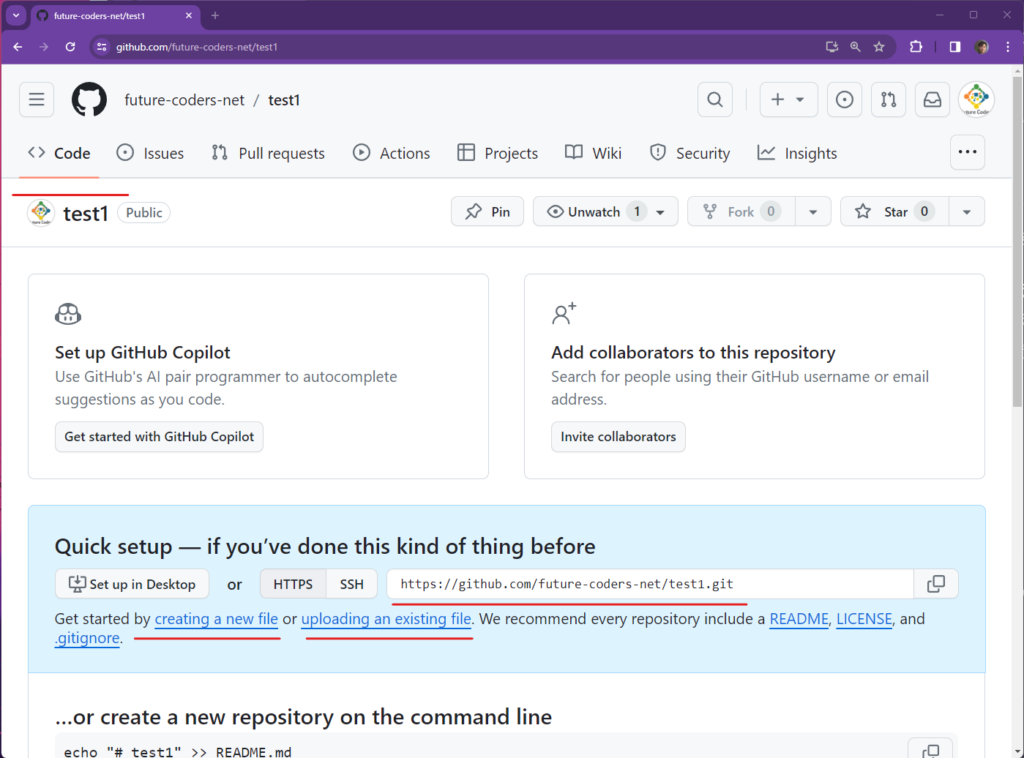Open the Actions tab
1024x758 pixels.
tap(391, 153)
